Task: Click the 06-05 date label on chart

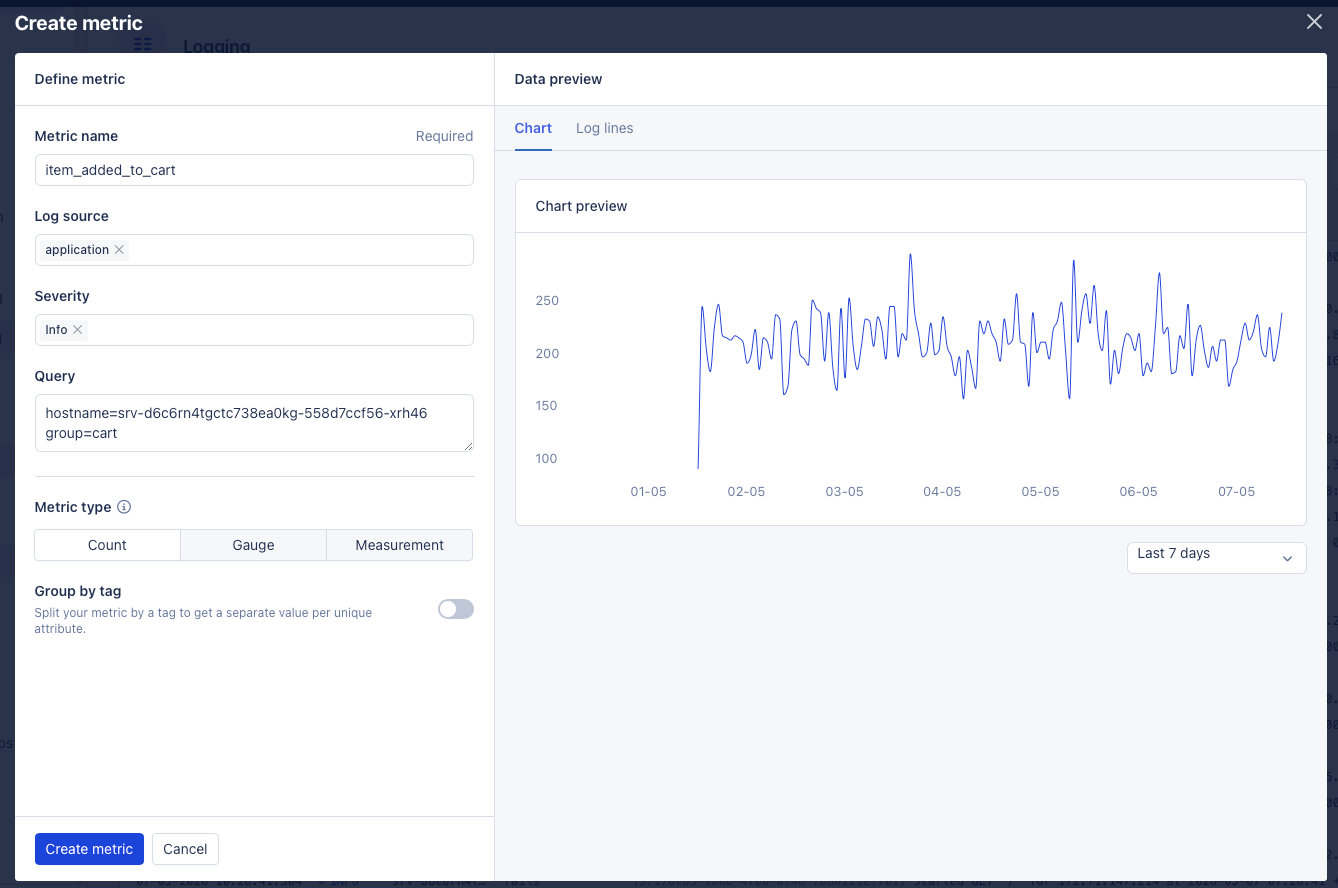Action: pos(1138,492)
